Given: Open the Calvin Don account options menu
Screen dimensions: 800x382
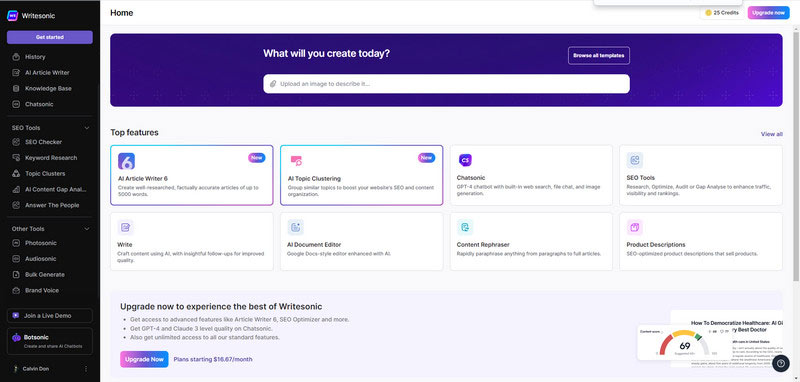Looking at the screenshot, I should point(86,369).
